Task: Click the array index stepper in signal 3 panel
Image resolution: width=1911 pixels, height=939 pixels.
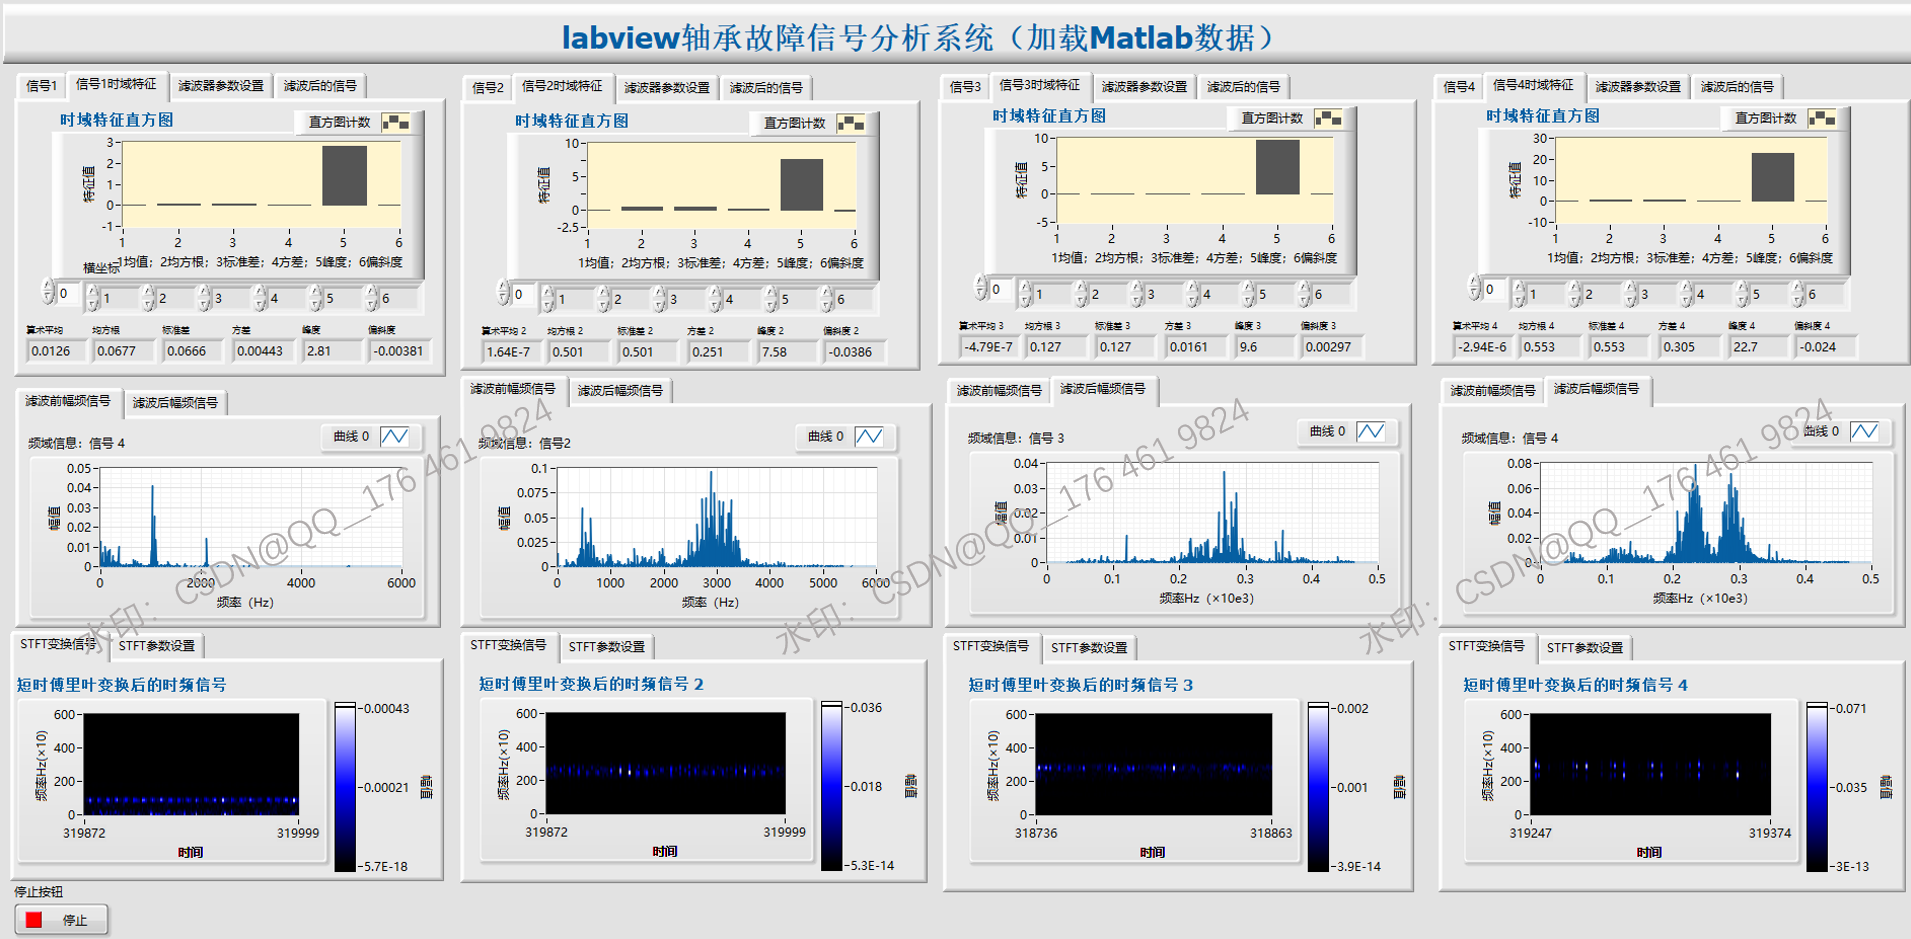Action: tap(980, 288)
